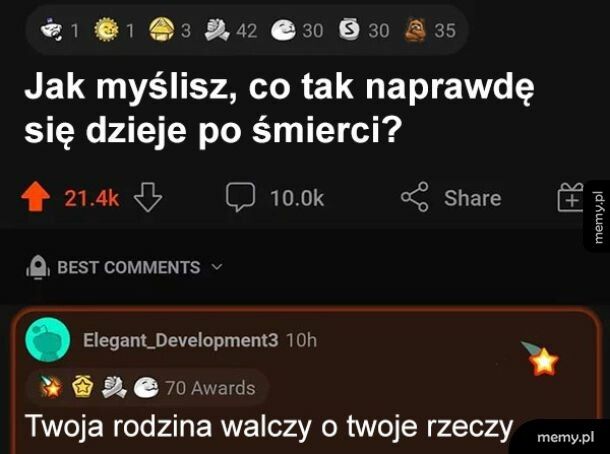This screenshot has height=454, width=610.
Task: Give an award using the gift icon
Action: (x=571, y=197)
